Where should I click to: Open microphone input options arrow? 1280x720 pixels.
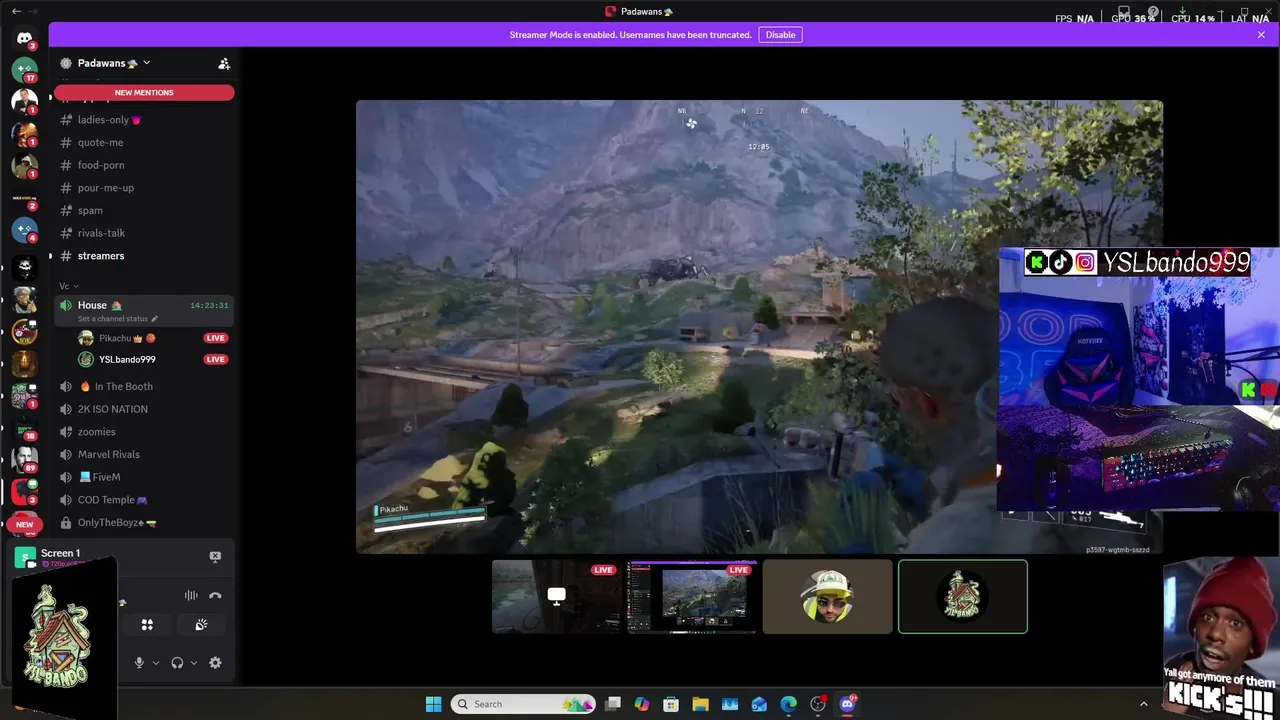coord(156,663)
